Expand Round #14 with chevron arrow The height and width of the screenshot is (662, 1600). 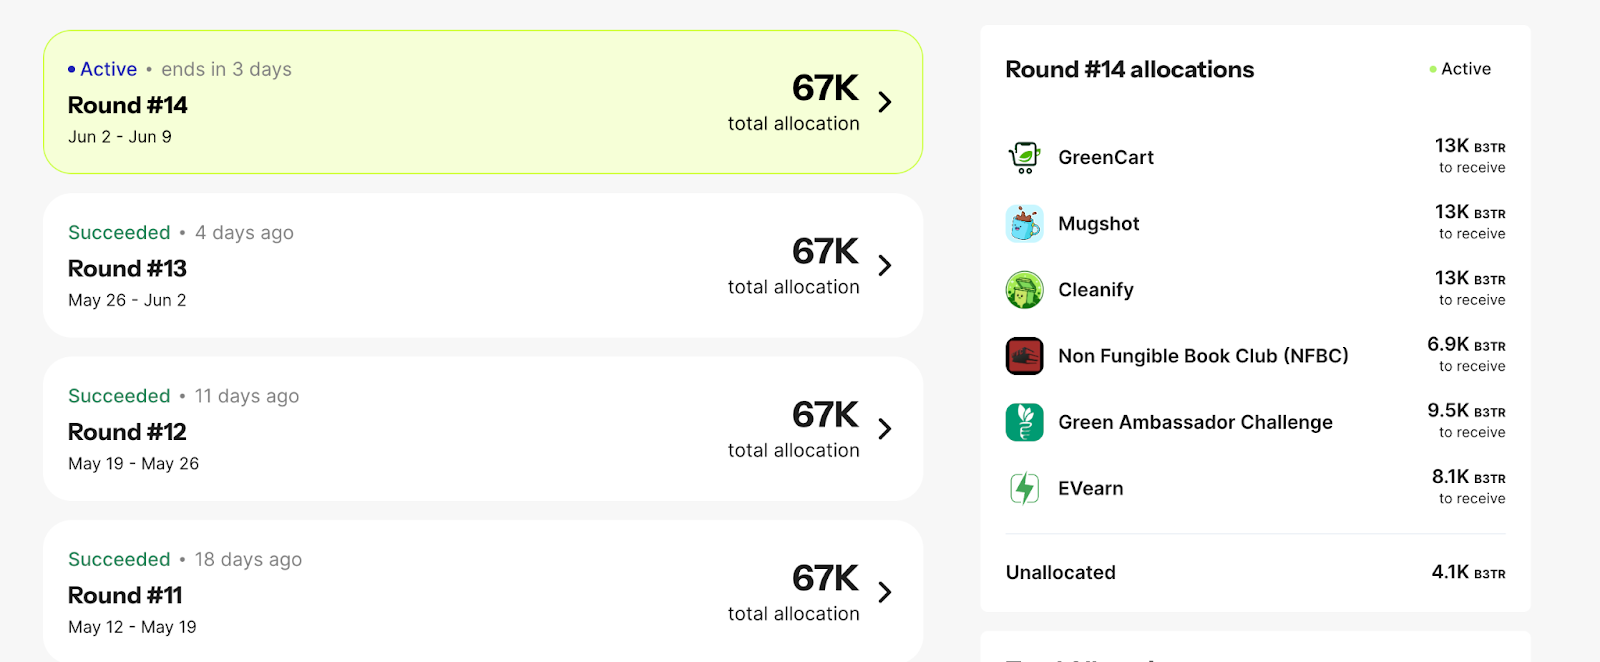tap(884, 102)
